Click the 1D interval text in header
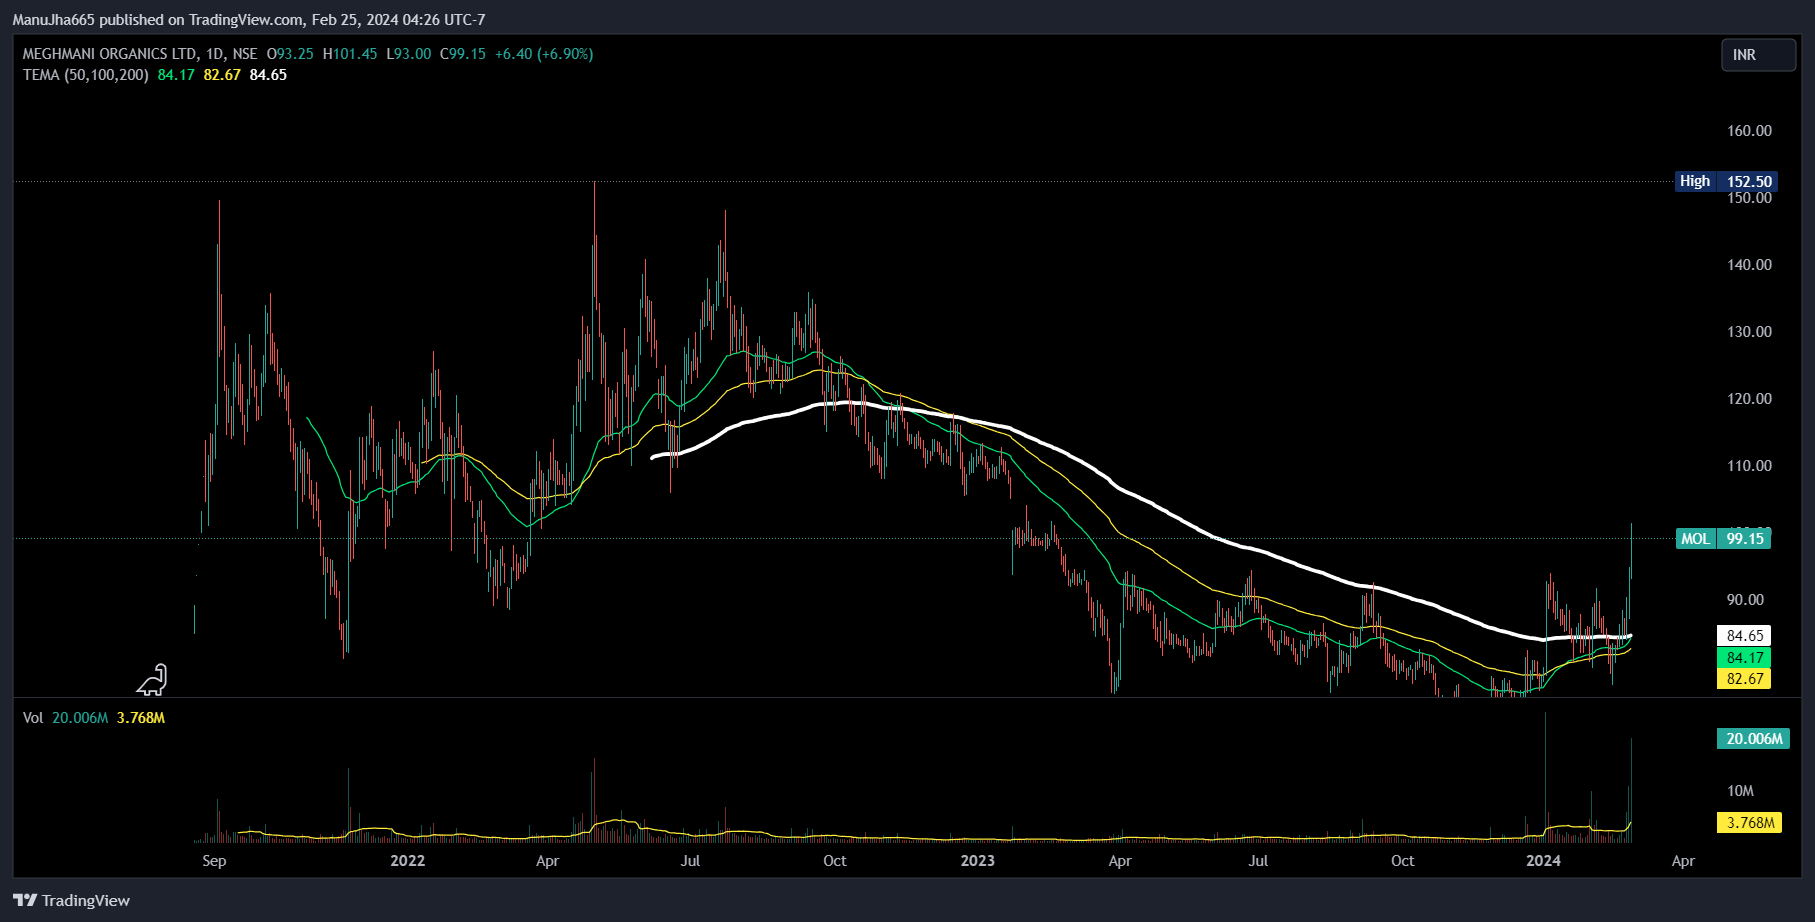The width and height of the screenshot is (1815, 922). click(215, 54)
